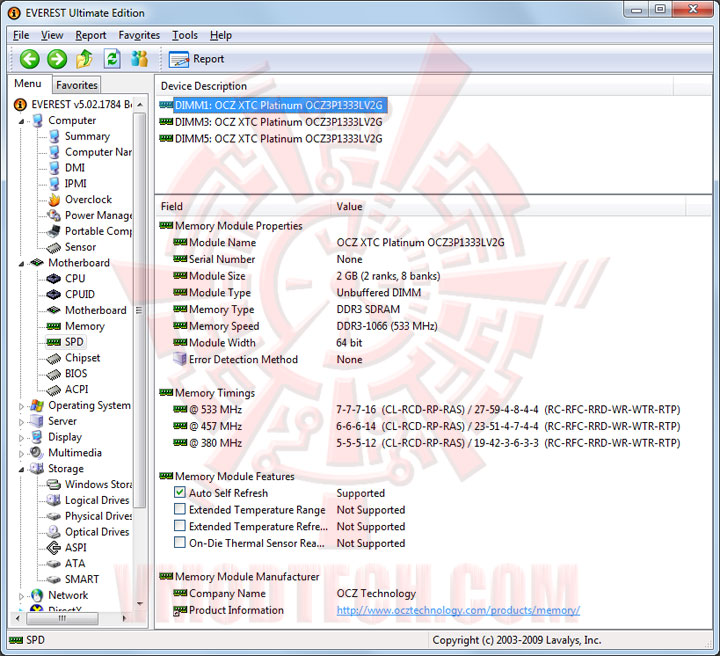The height and width of the screenshot is (656, 720).
Task: Open the Report menu in the menu bar
Action: pyautogui.click(x=90, y=35)
